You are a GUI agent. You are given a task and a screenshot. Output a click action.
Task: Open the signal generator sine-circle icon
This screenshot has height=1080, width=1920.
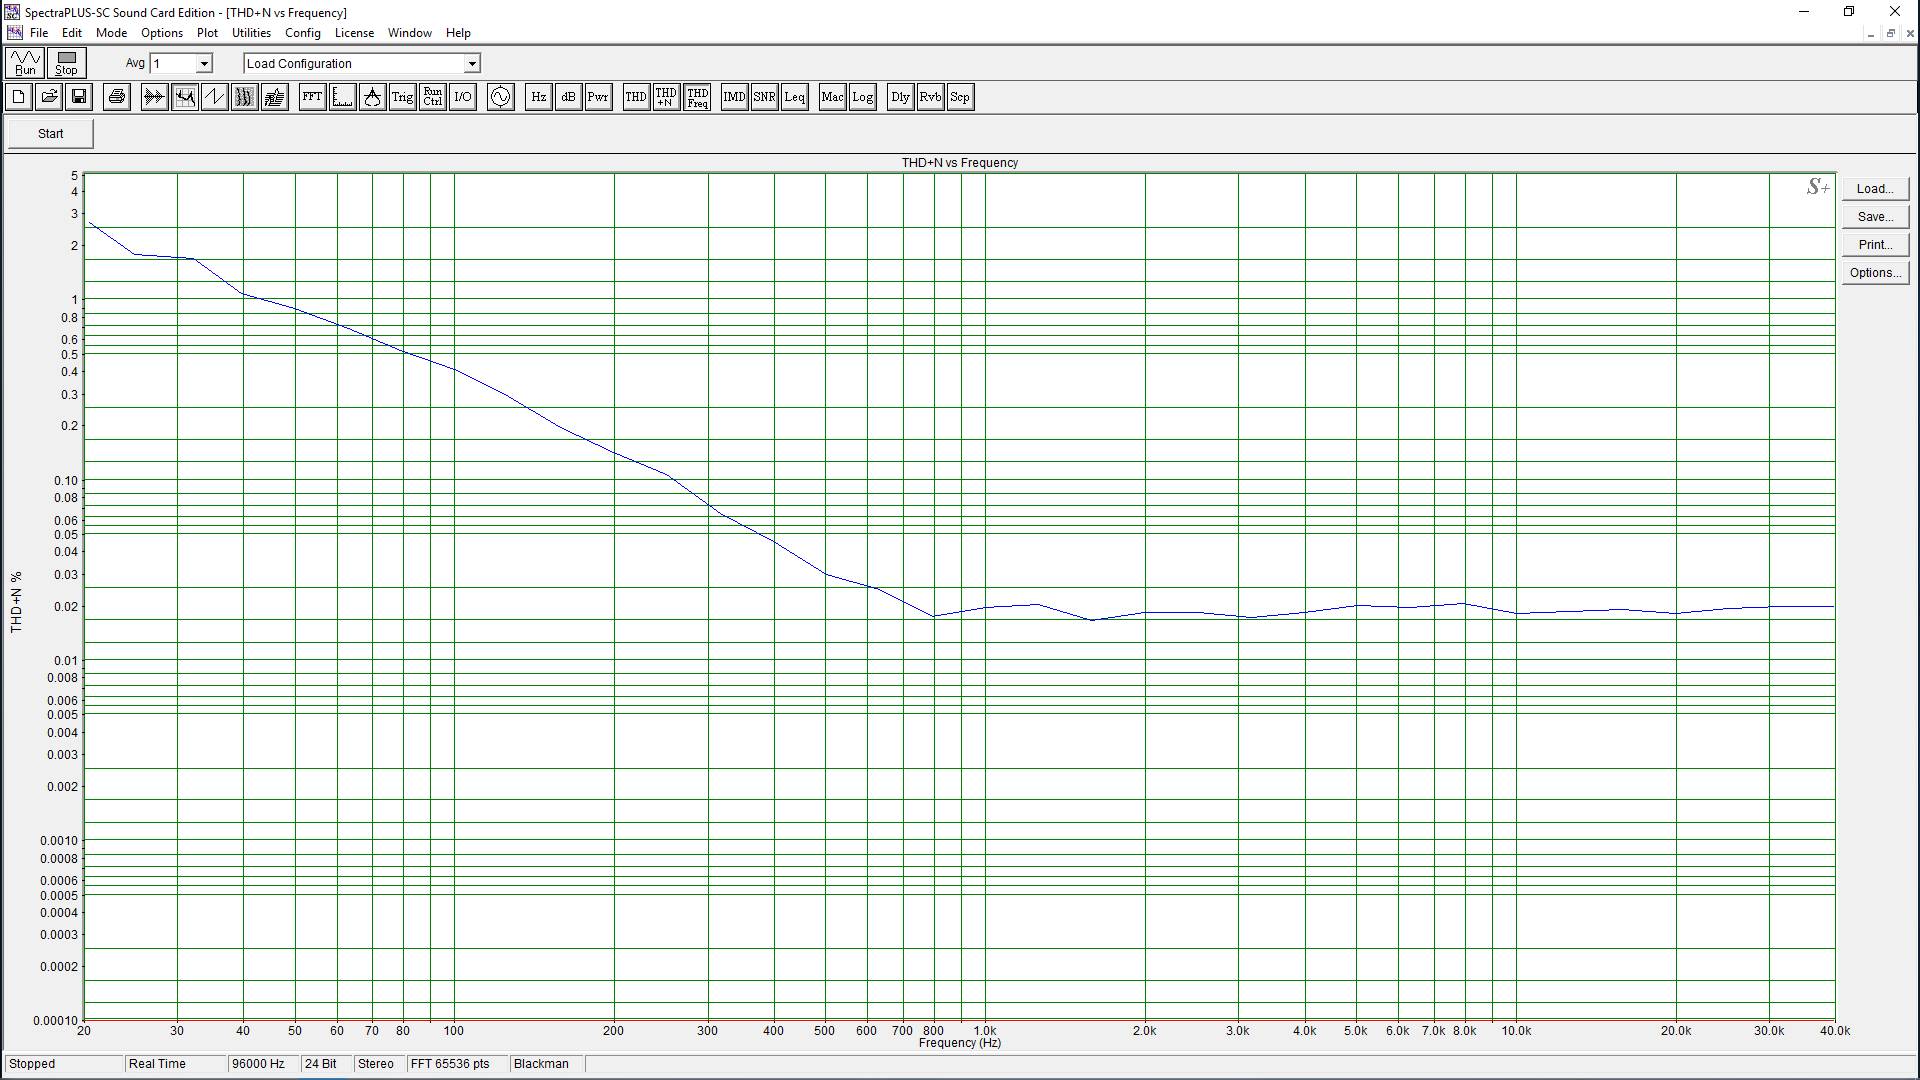click(x=500, y=97)
